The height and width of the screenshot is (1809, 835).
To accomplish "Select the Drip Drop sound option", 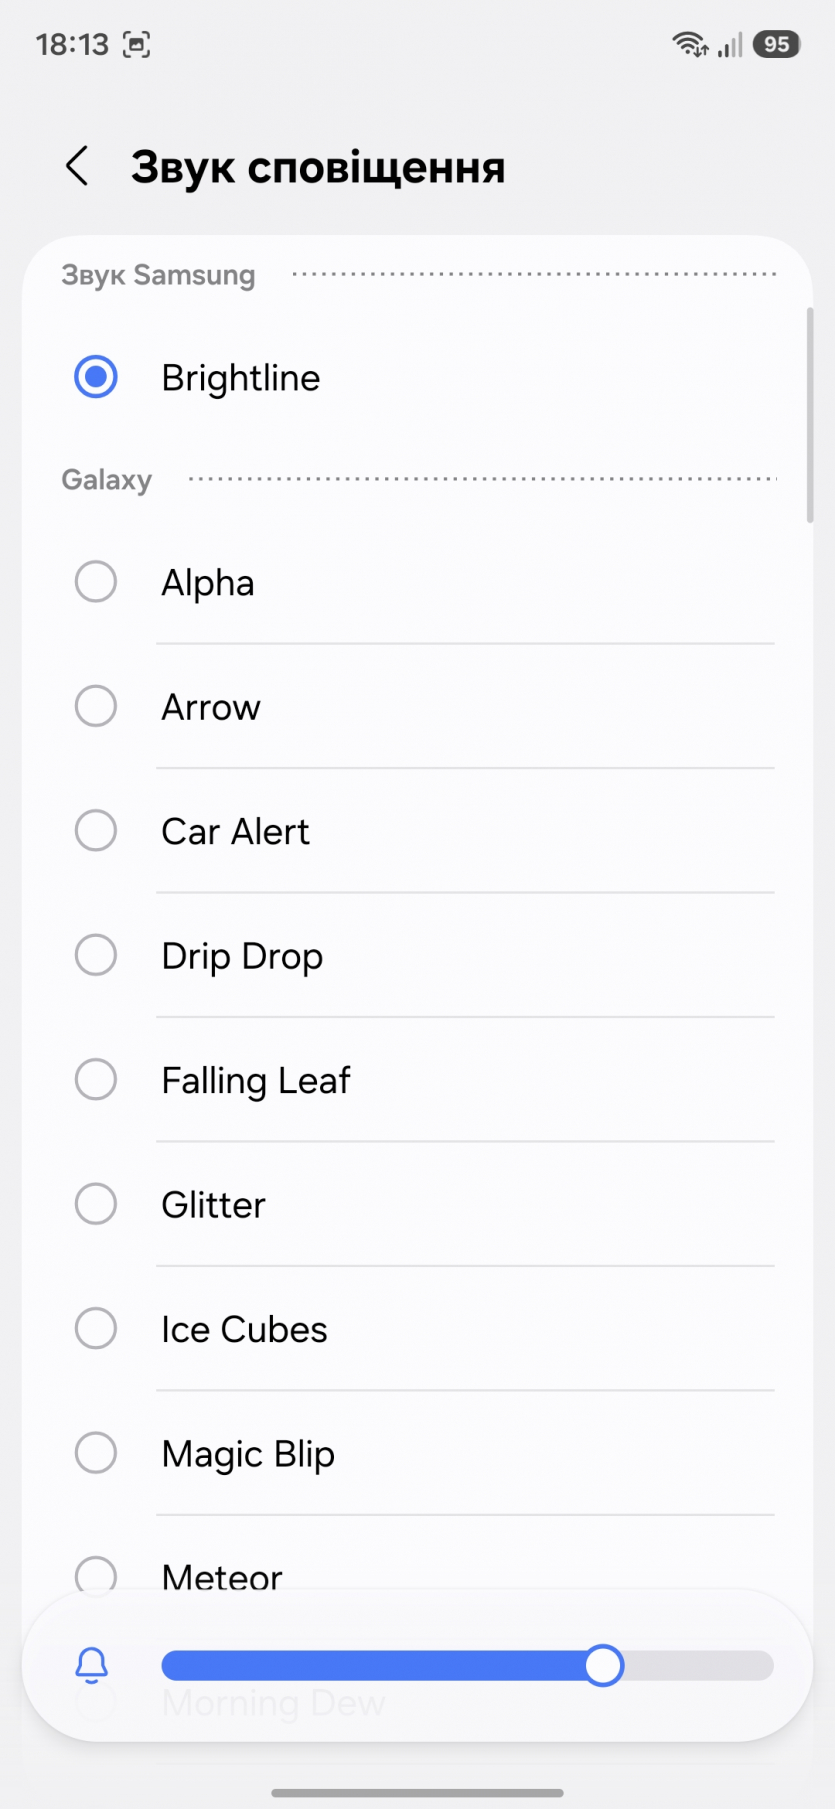I will [96, 955].
